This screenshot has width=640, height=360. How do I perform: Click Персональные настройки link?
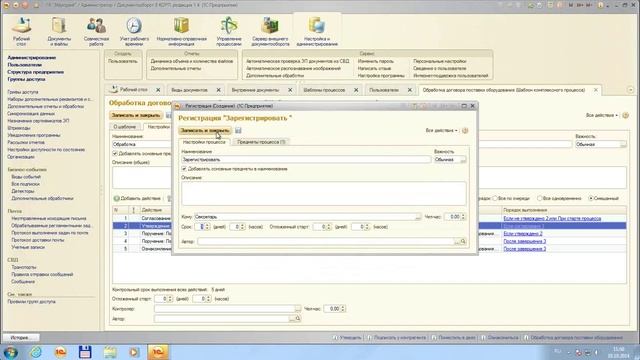click(x=440, y=61)
